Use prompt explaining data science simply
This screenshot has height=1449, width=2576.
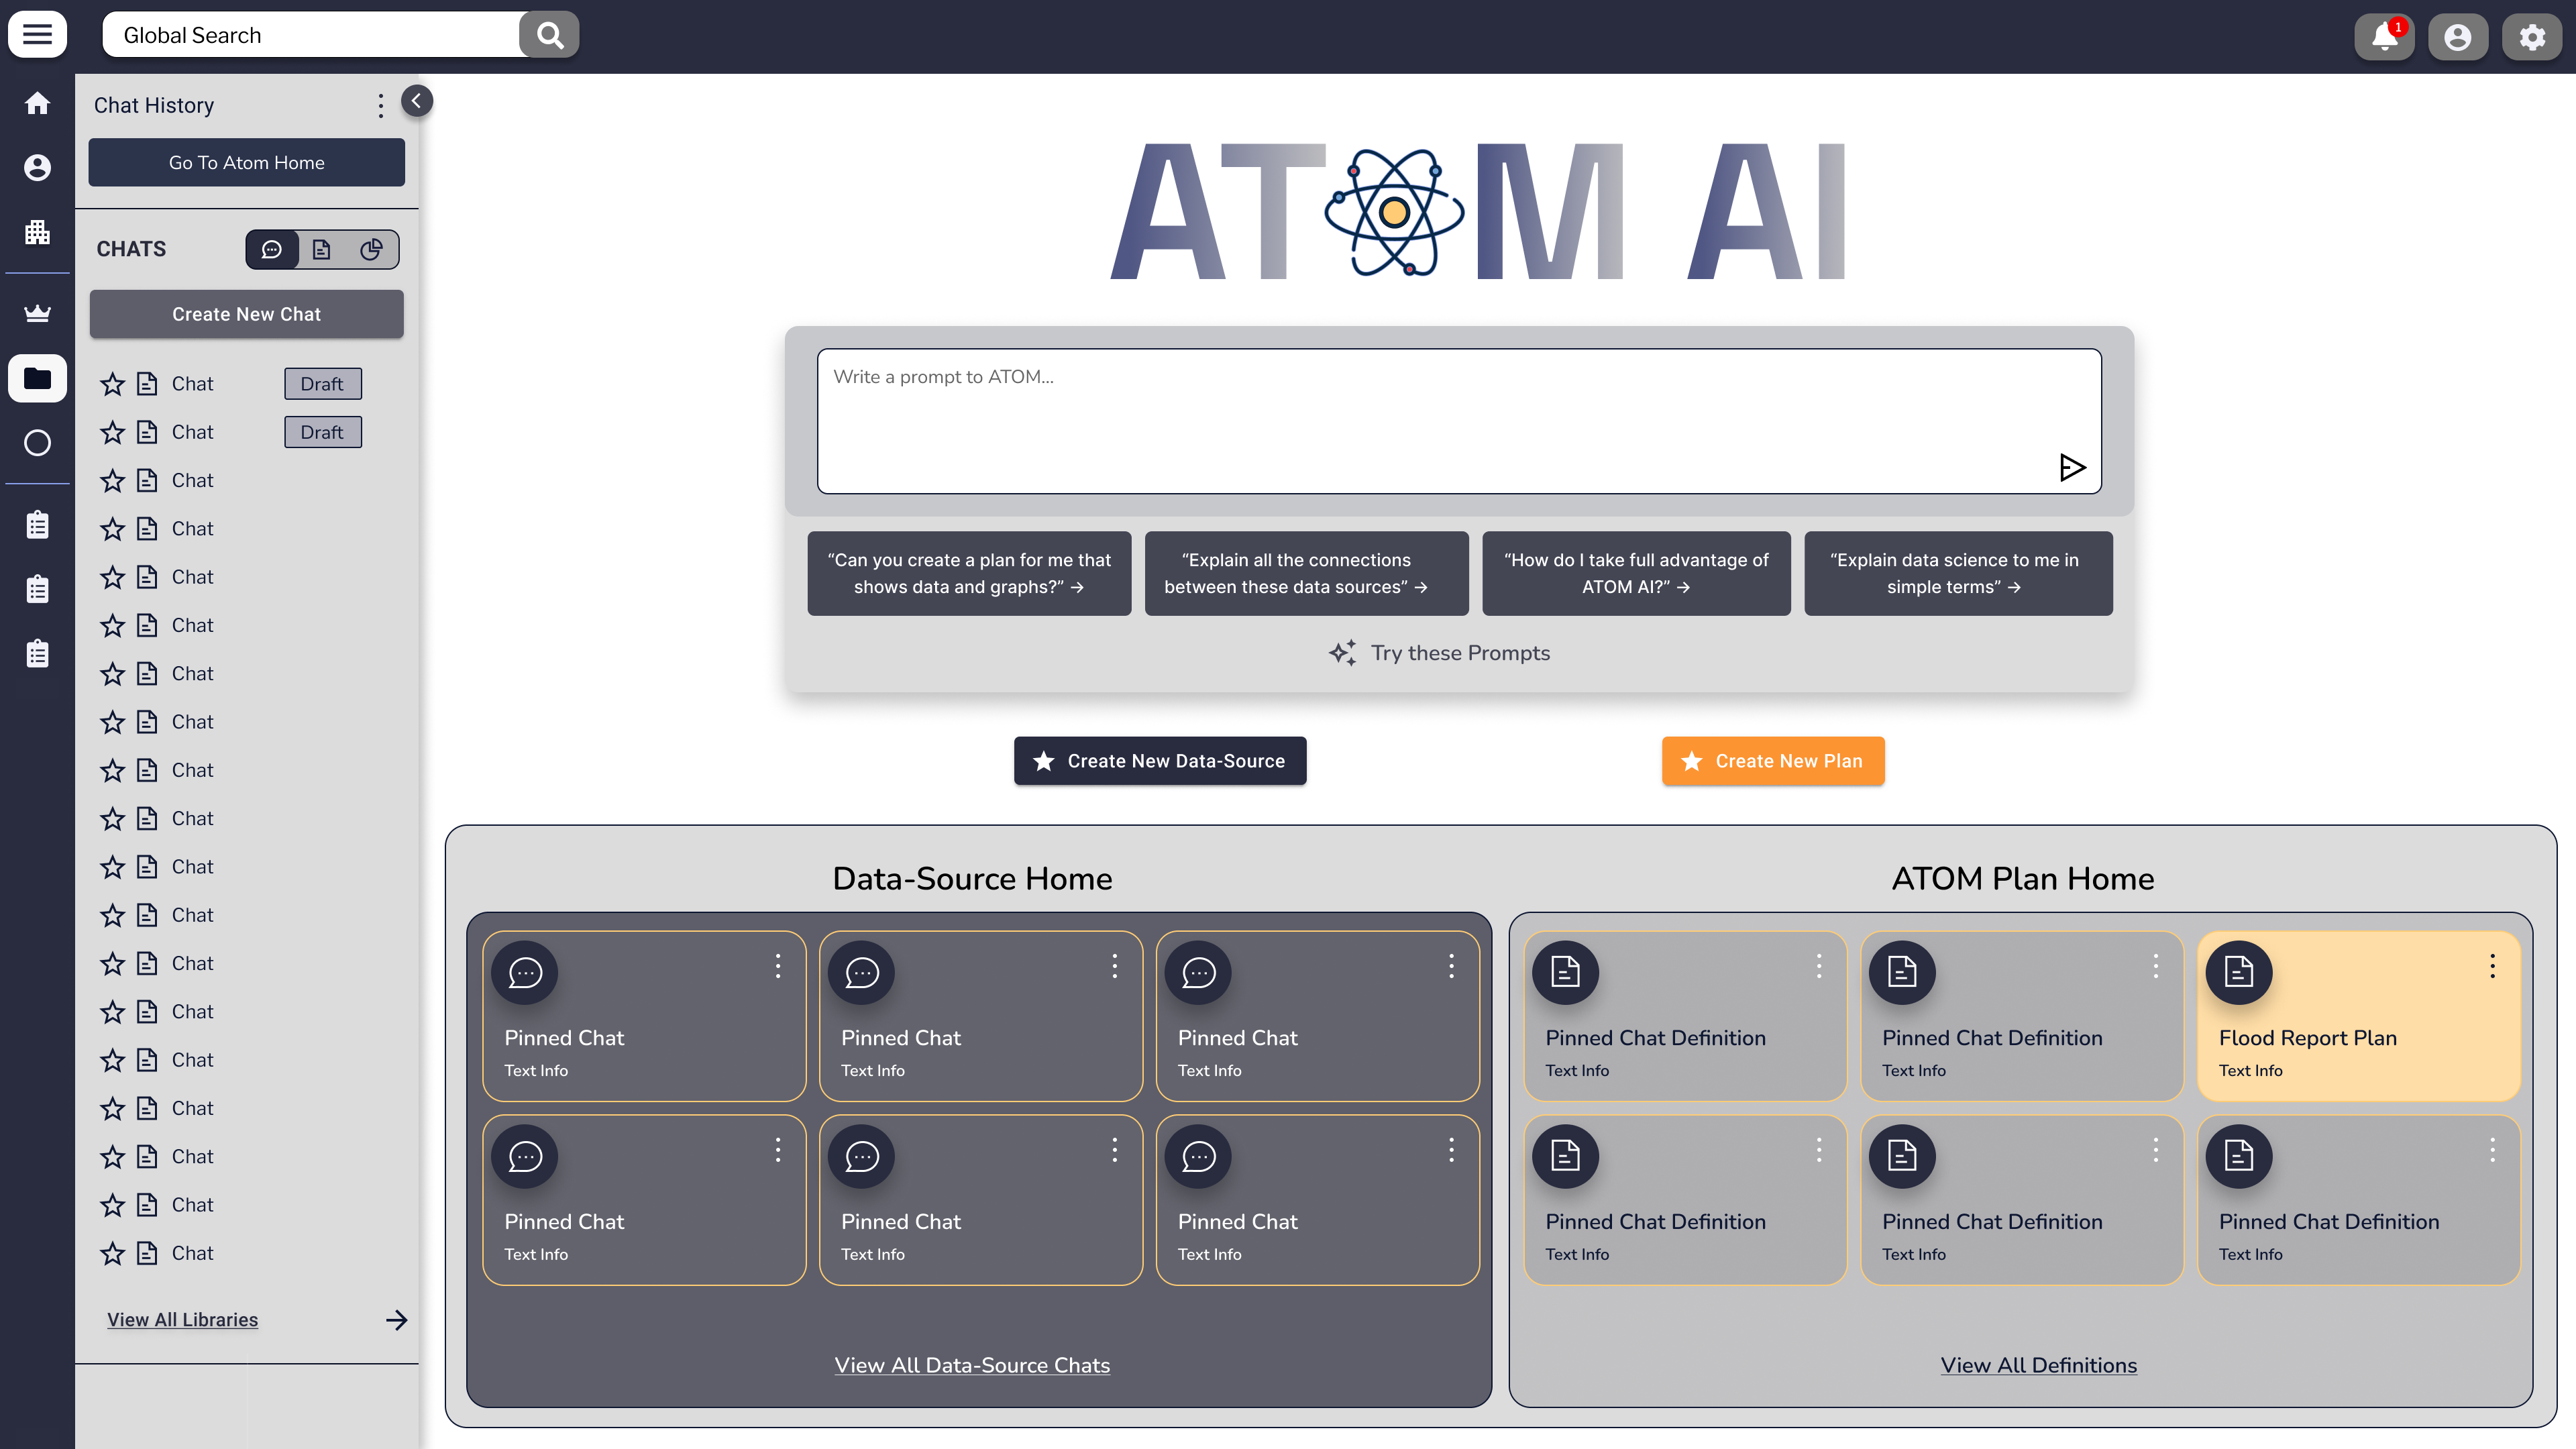pyautogui.click(x=1958, y=573)
